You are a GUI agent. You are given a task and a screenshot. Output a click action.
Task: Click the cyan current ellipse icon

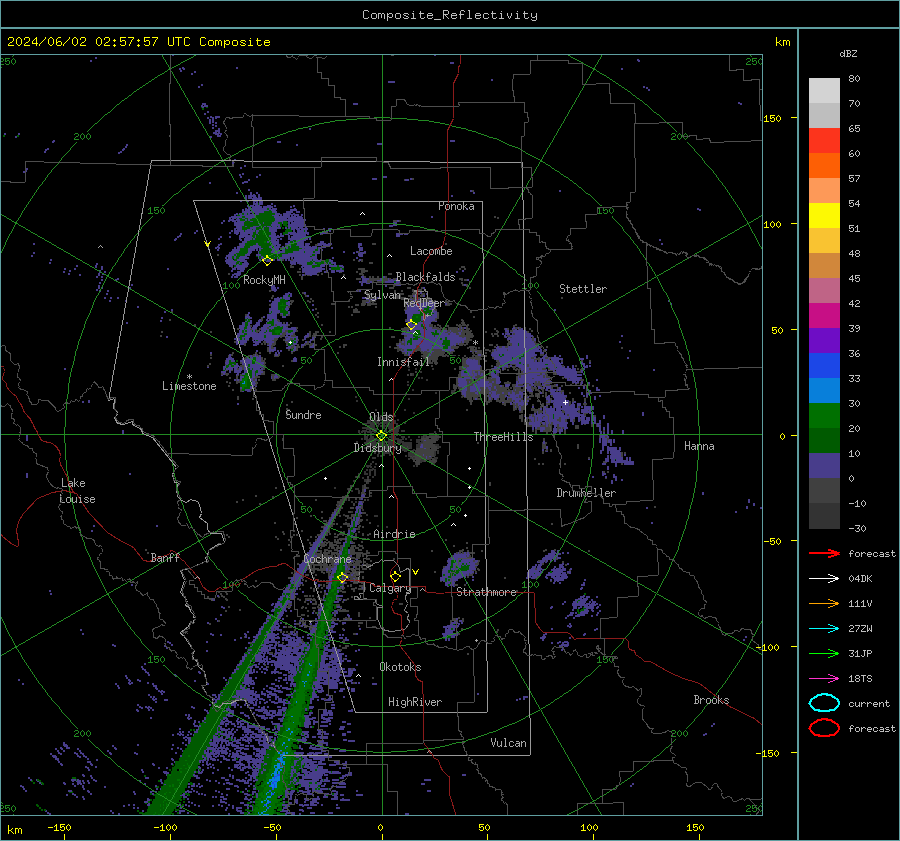(x=824, y=703)
